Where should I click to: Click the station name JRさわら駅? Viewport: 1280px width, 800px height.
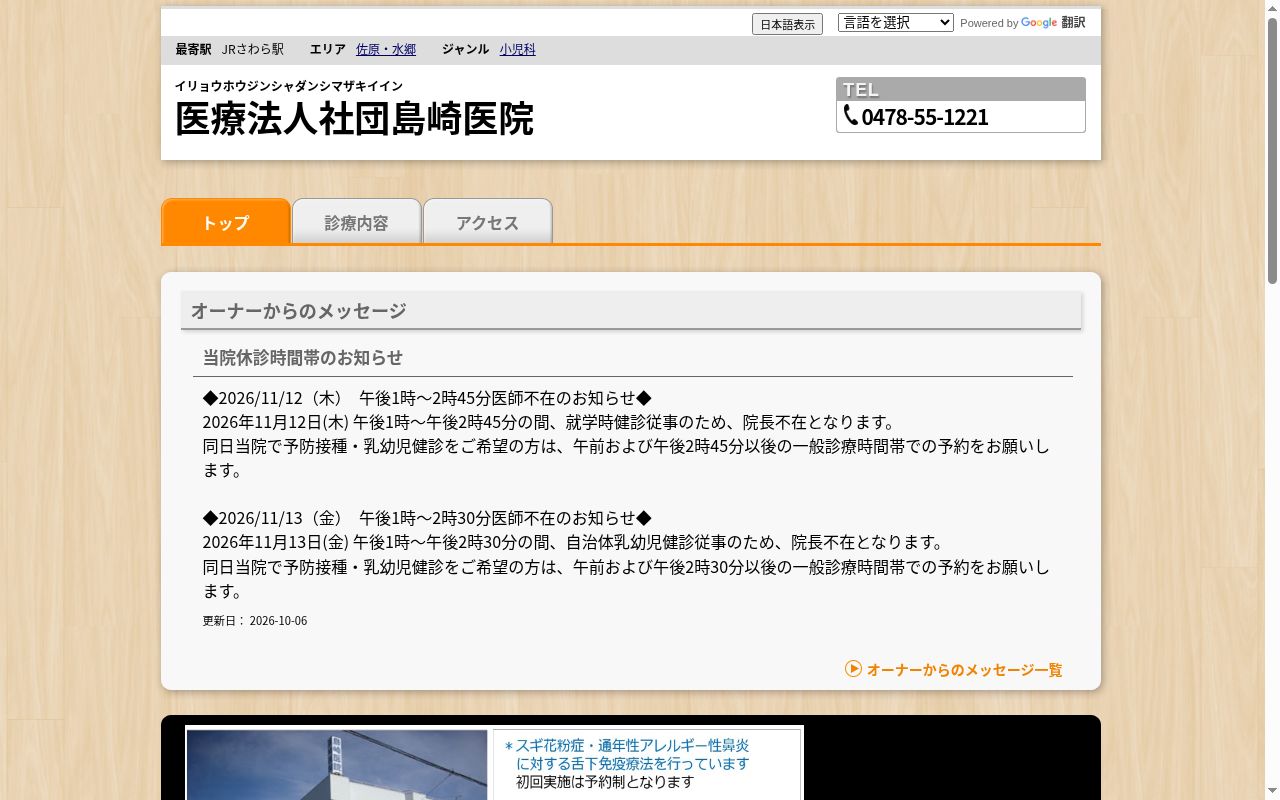pyautogui.click(x=253, y=49)
